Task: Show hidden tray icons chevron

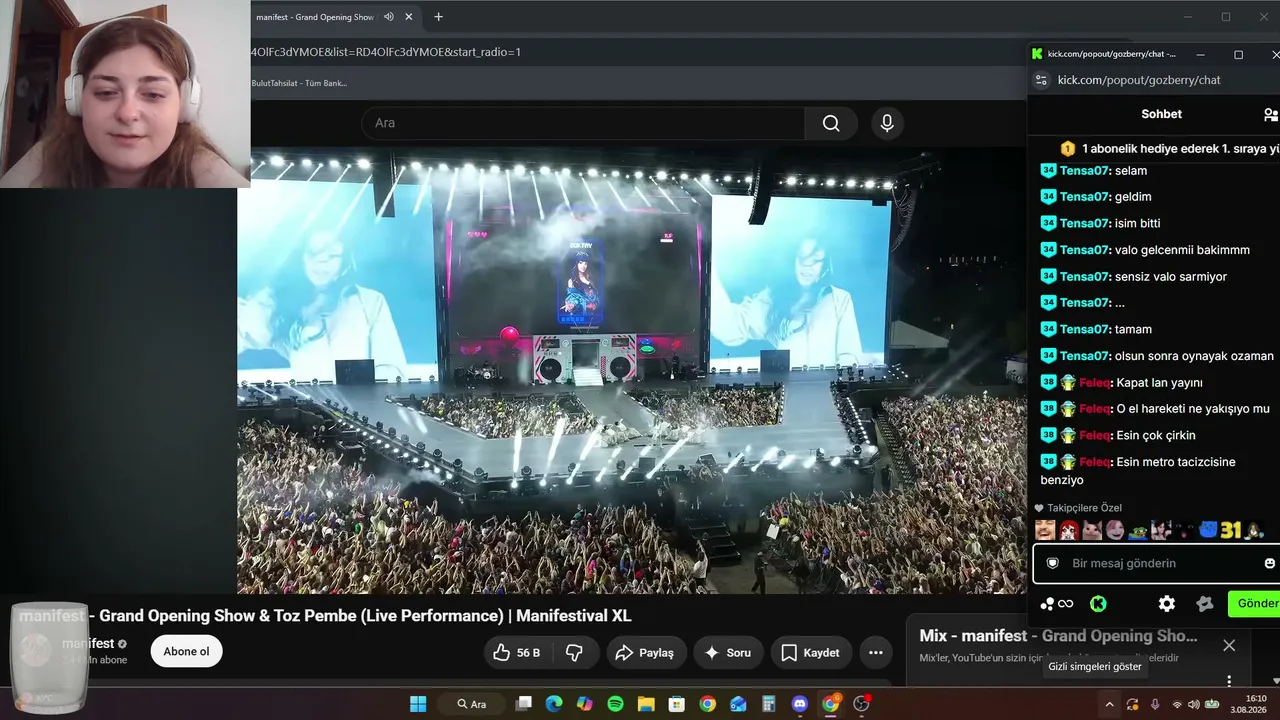Action: (x=1108, y=704)
